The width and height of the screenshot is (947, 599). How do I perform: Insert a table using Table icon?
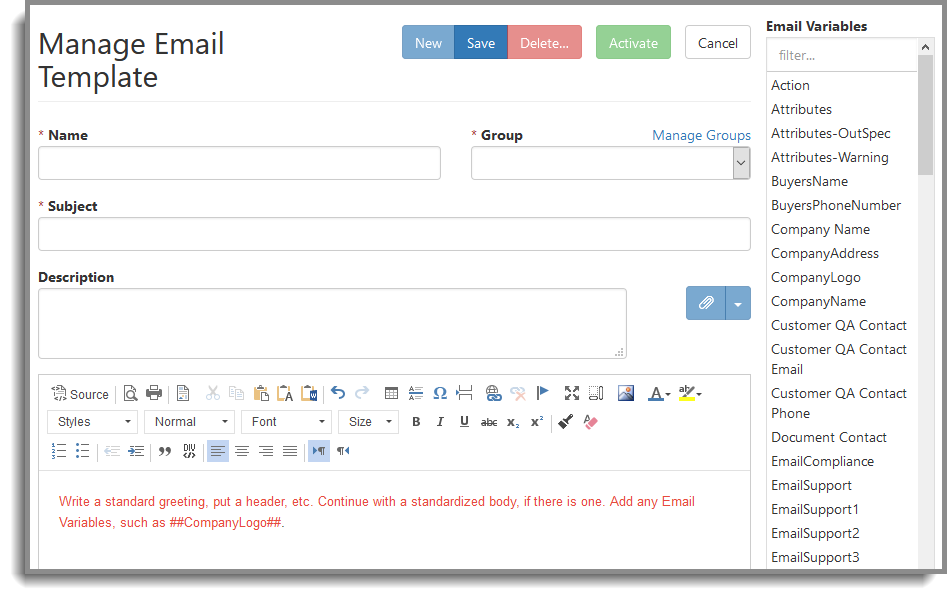(x=391, y=394)
